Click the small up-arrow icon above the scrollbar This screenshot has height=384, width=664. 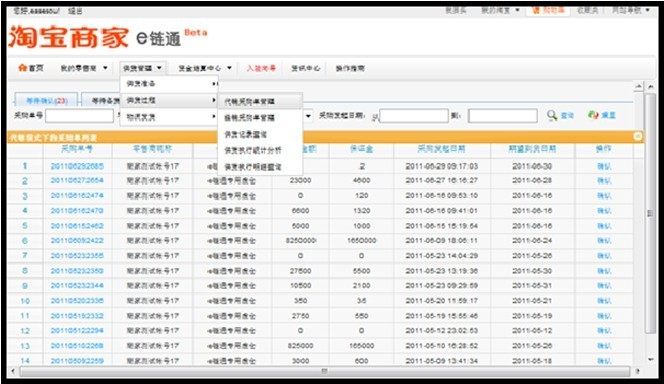638,86
